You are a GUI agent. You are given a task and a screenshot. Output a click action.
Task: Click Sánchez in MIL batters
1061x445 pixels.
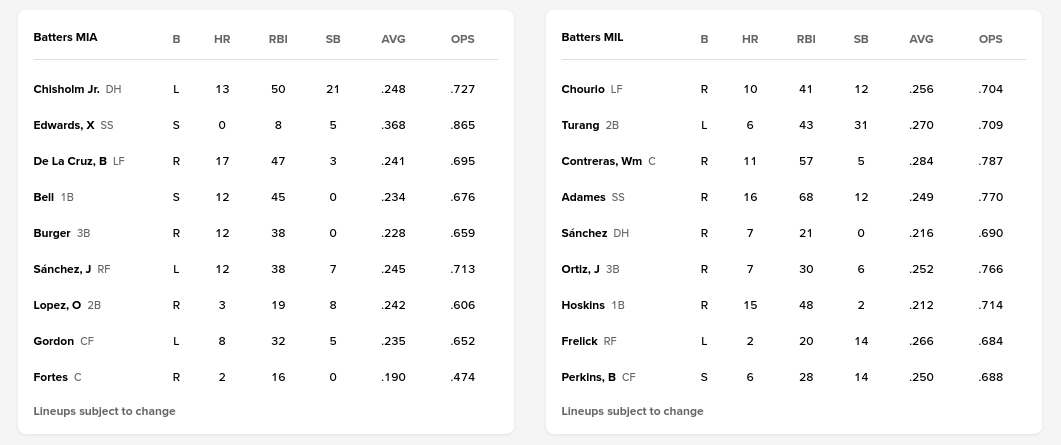pos(584,233)
